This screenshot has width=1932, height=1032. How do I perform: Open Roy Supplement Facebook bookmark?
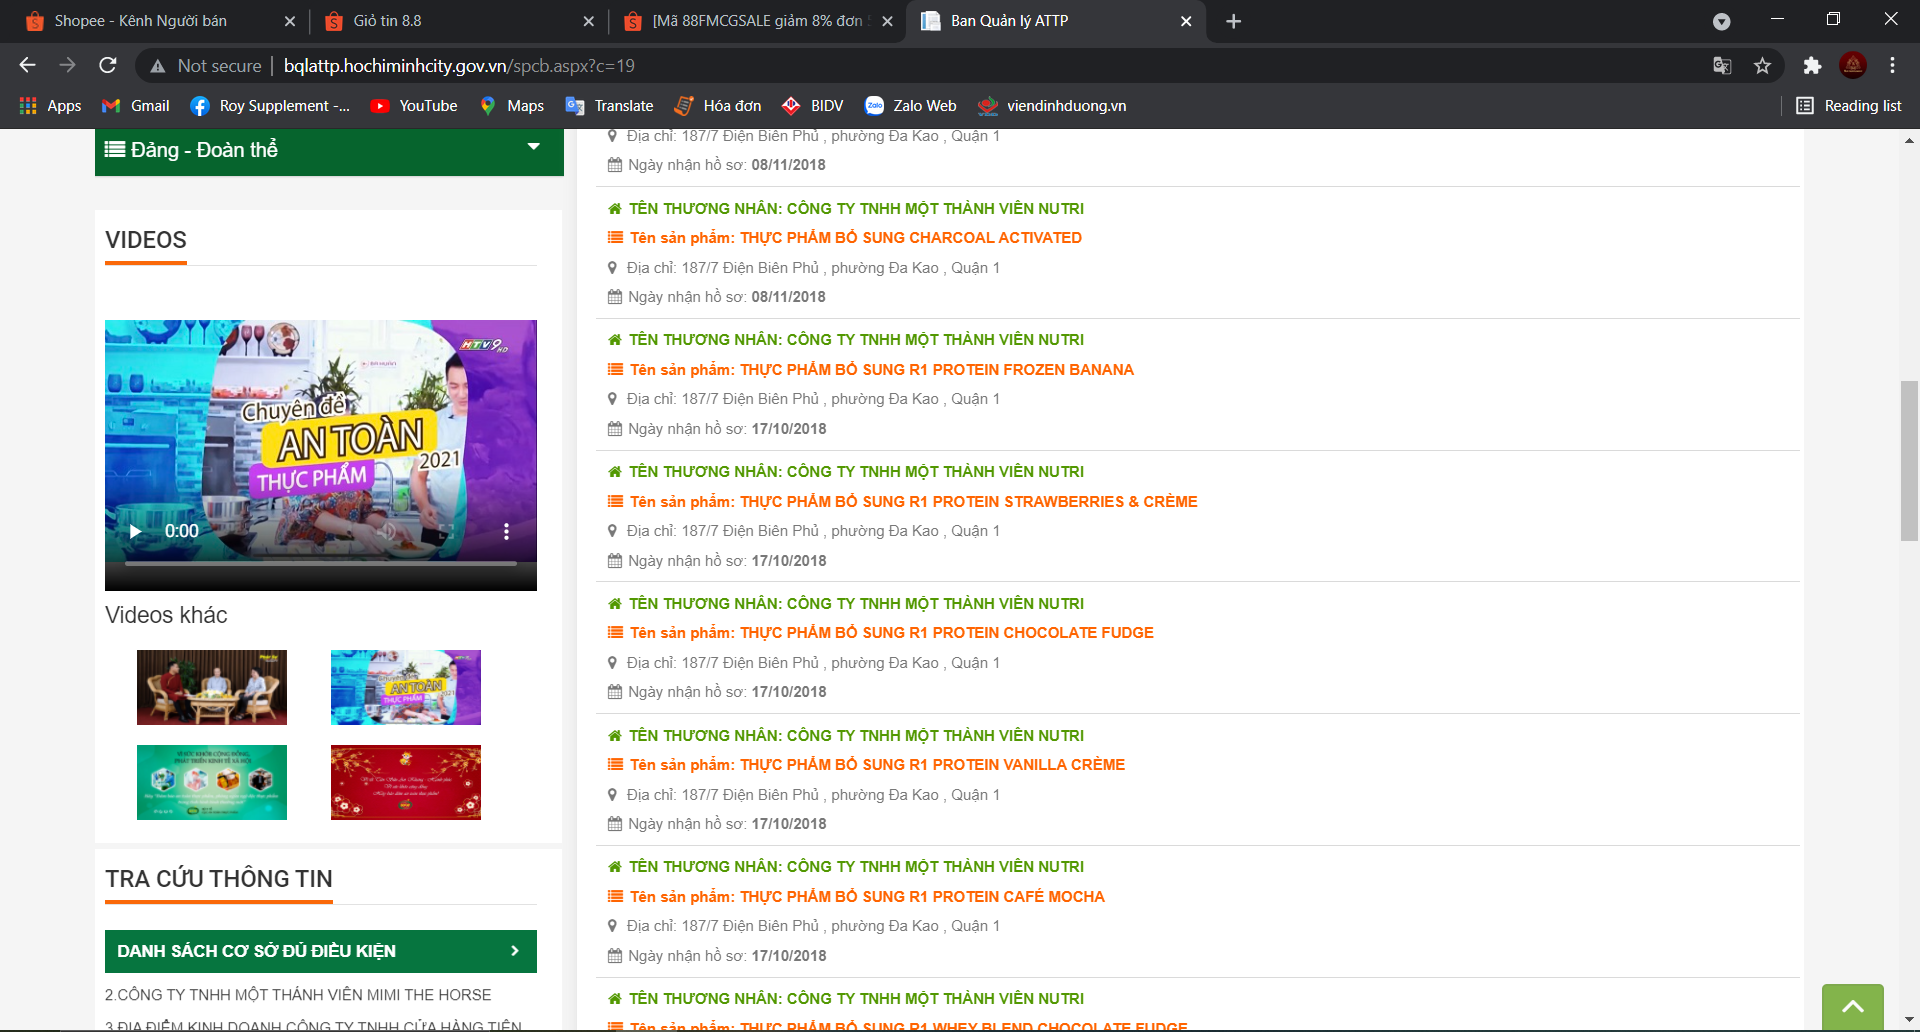click(270, 106)
